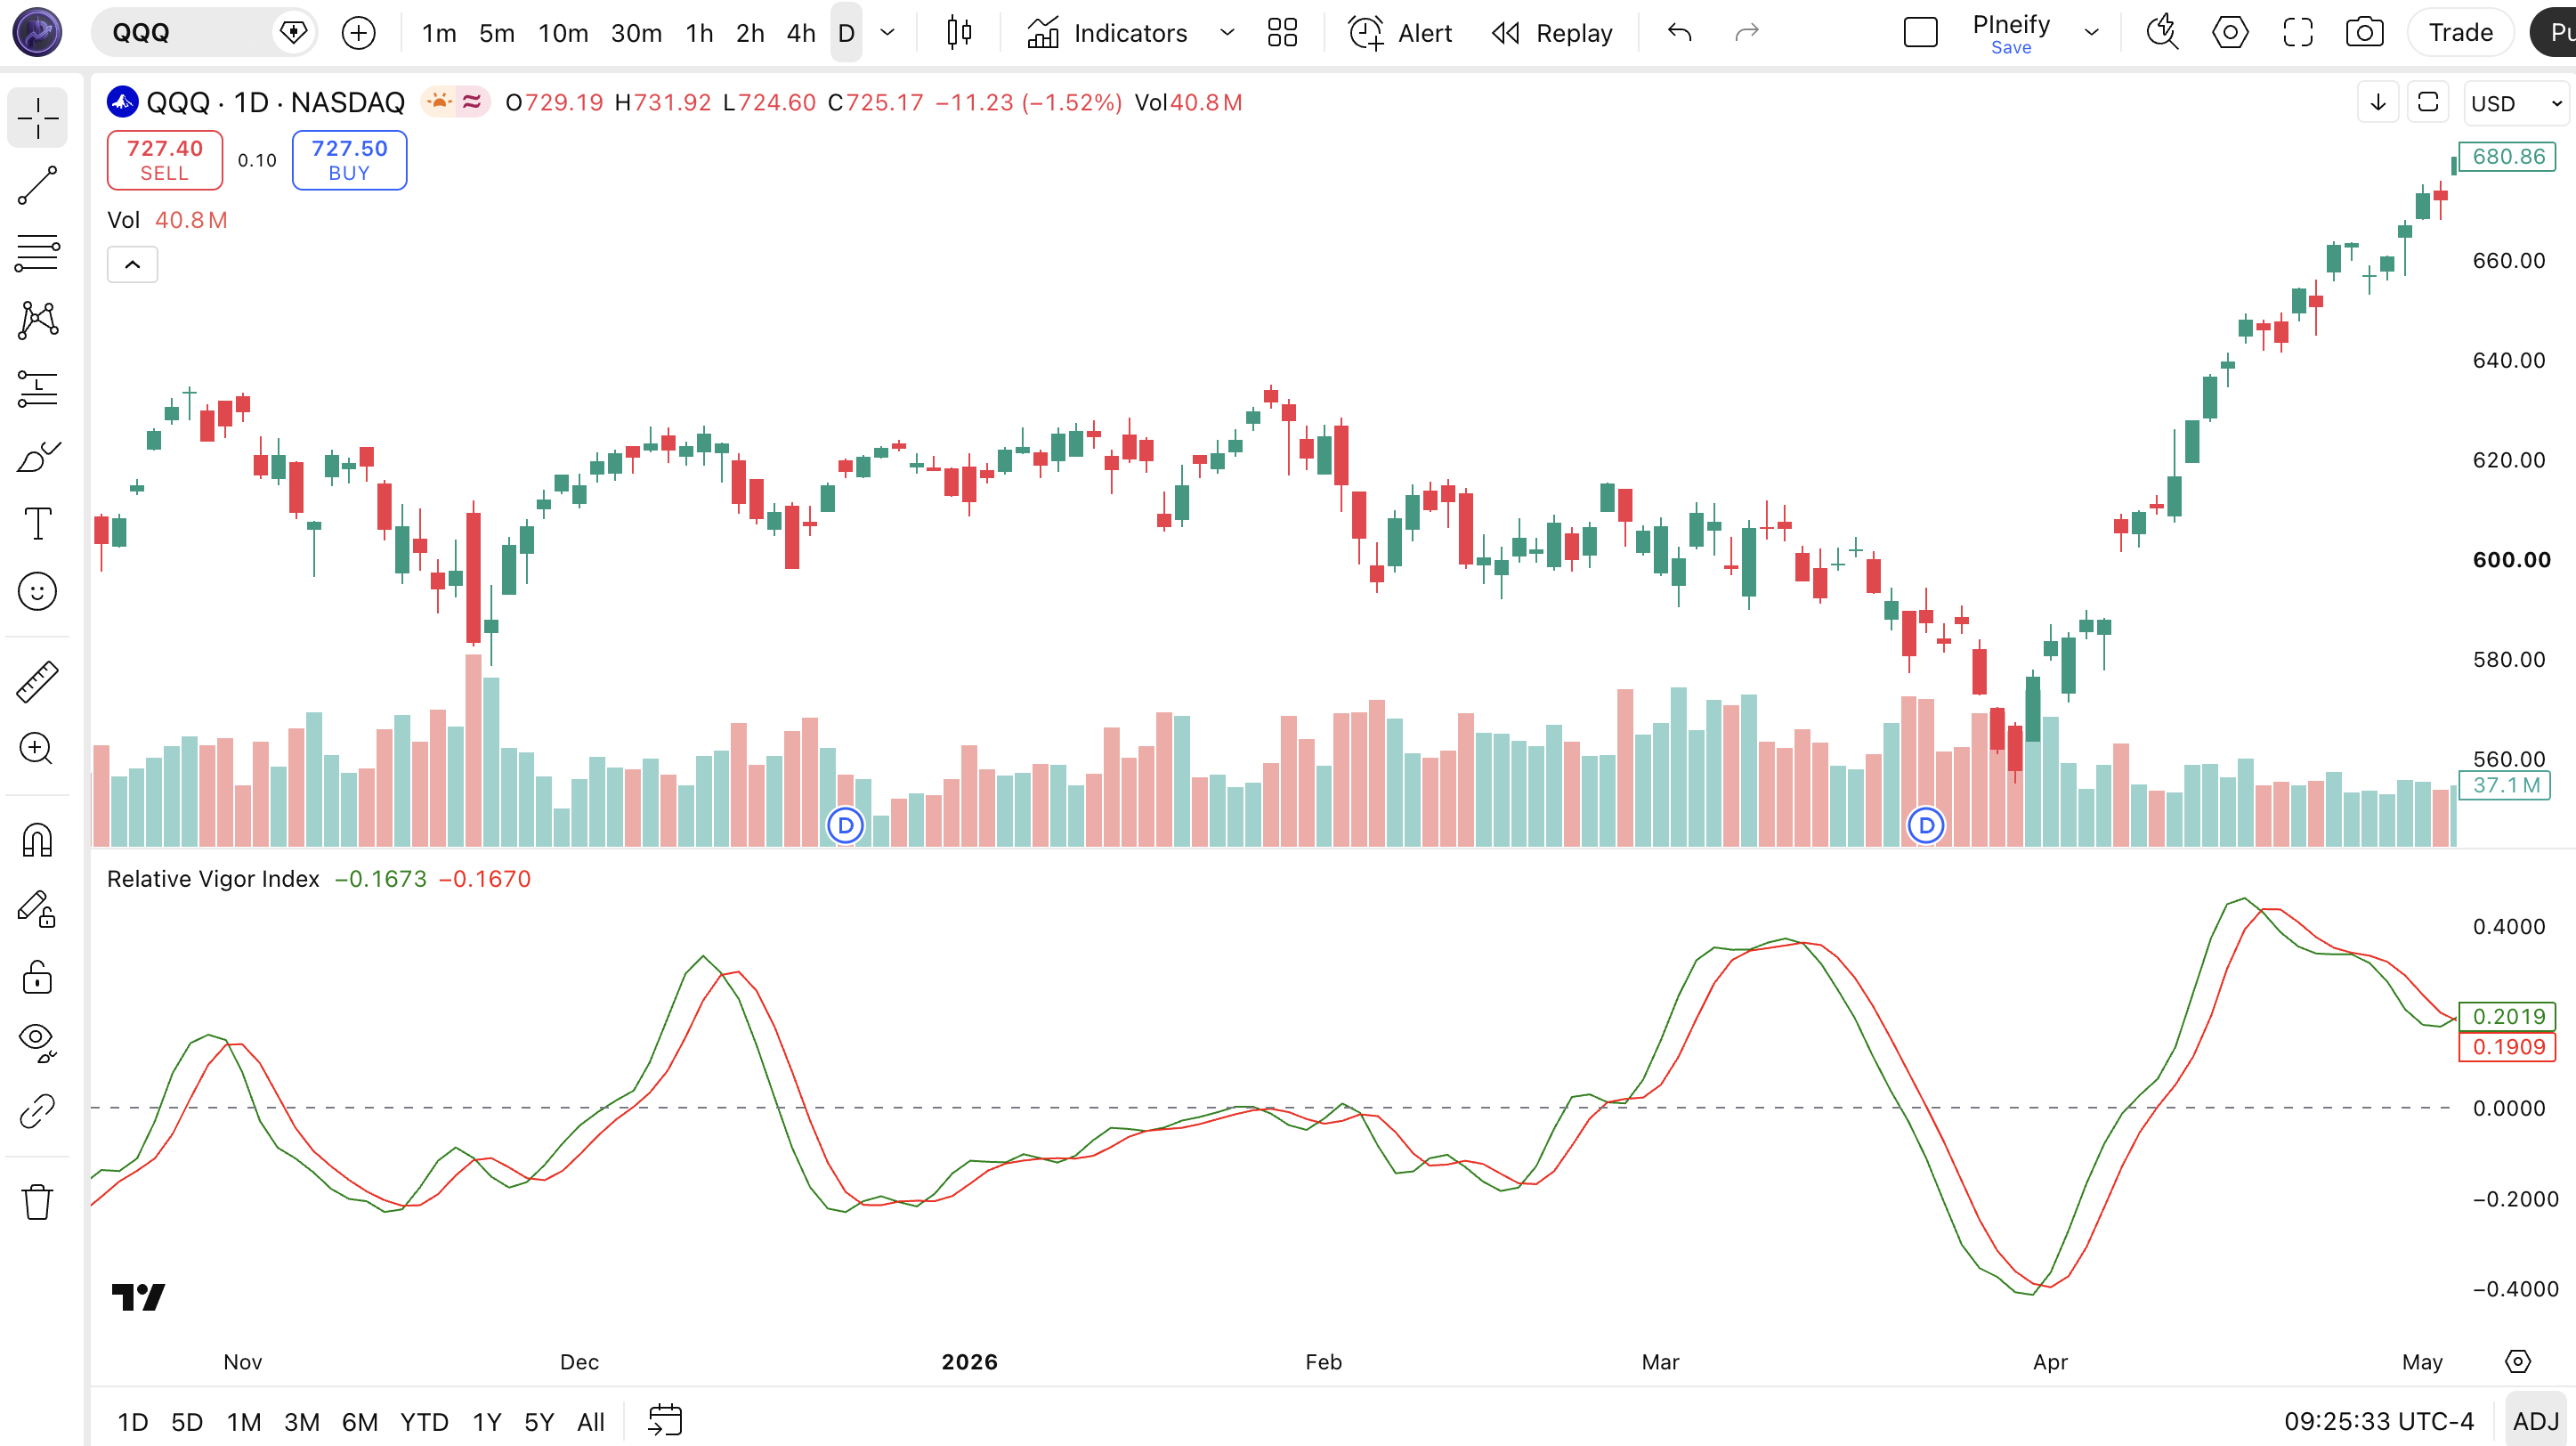Expand the favorite indicators dropdown arrow
This screenshot has height=1446, width=2576.
pyautogui.click(x=1227, y=33)
